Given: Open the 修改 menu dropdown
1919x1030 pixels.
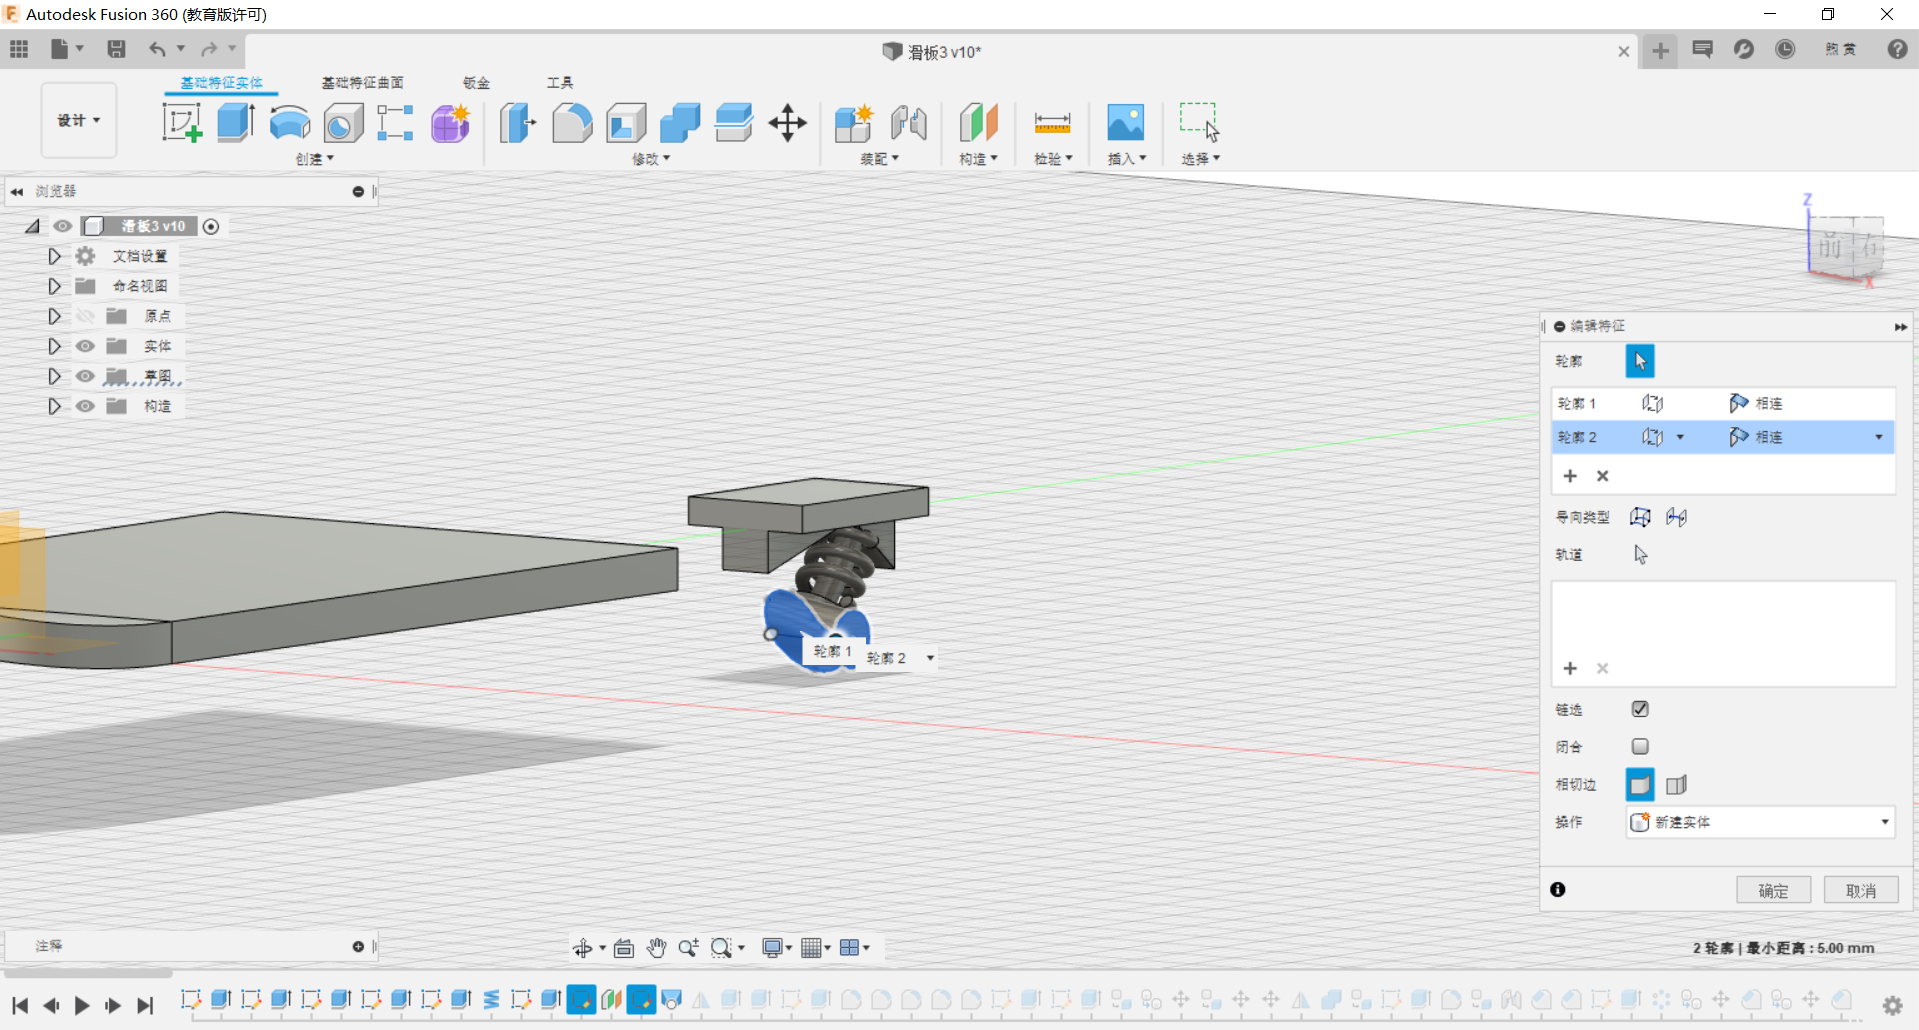Looking at the screenshot, I should pos(651,159).
